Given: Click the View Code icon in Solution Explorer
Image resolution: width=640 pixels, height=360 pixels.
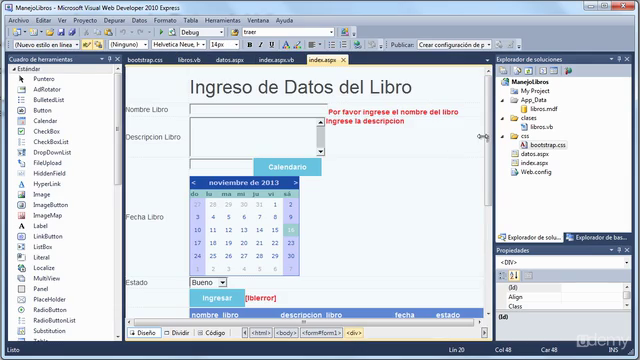Looking at the screenshot, I should 543,71.
